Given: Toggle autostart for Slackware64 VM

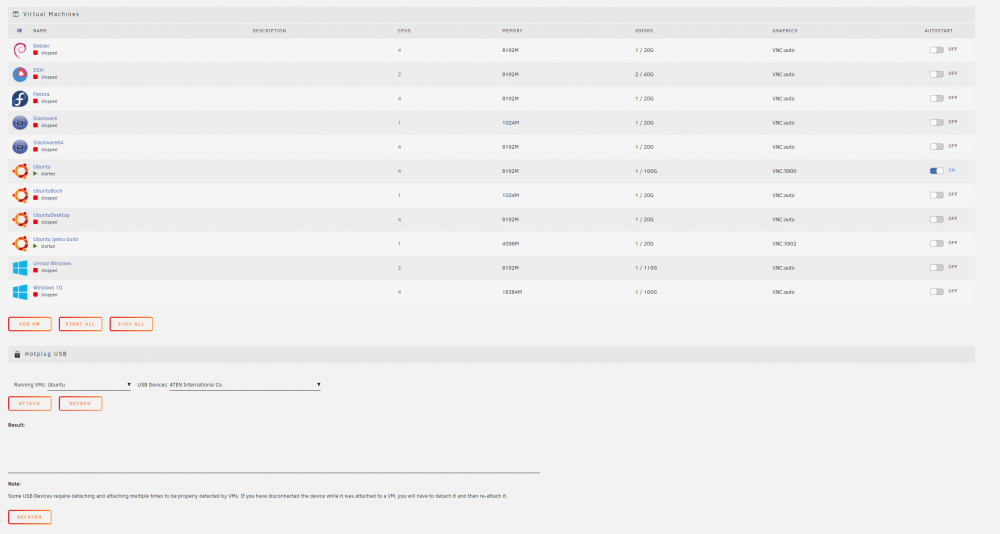Looking at the screenshot, I should coord(936,147).
